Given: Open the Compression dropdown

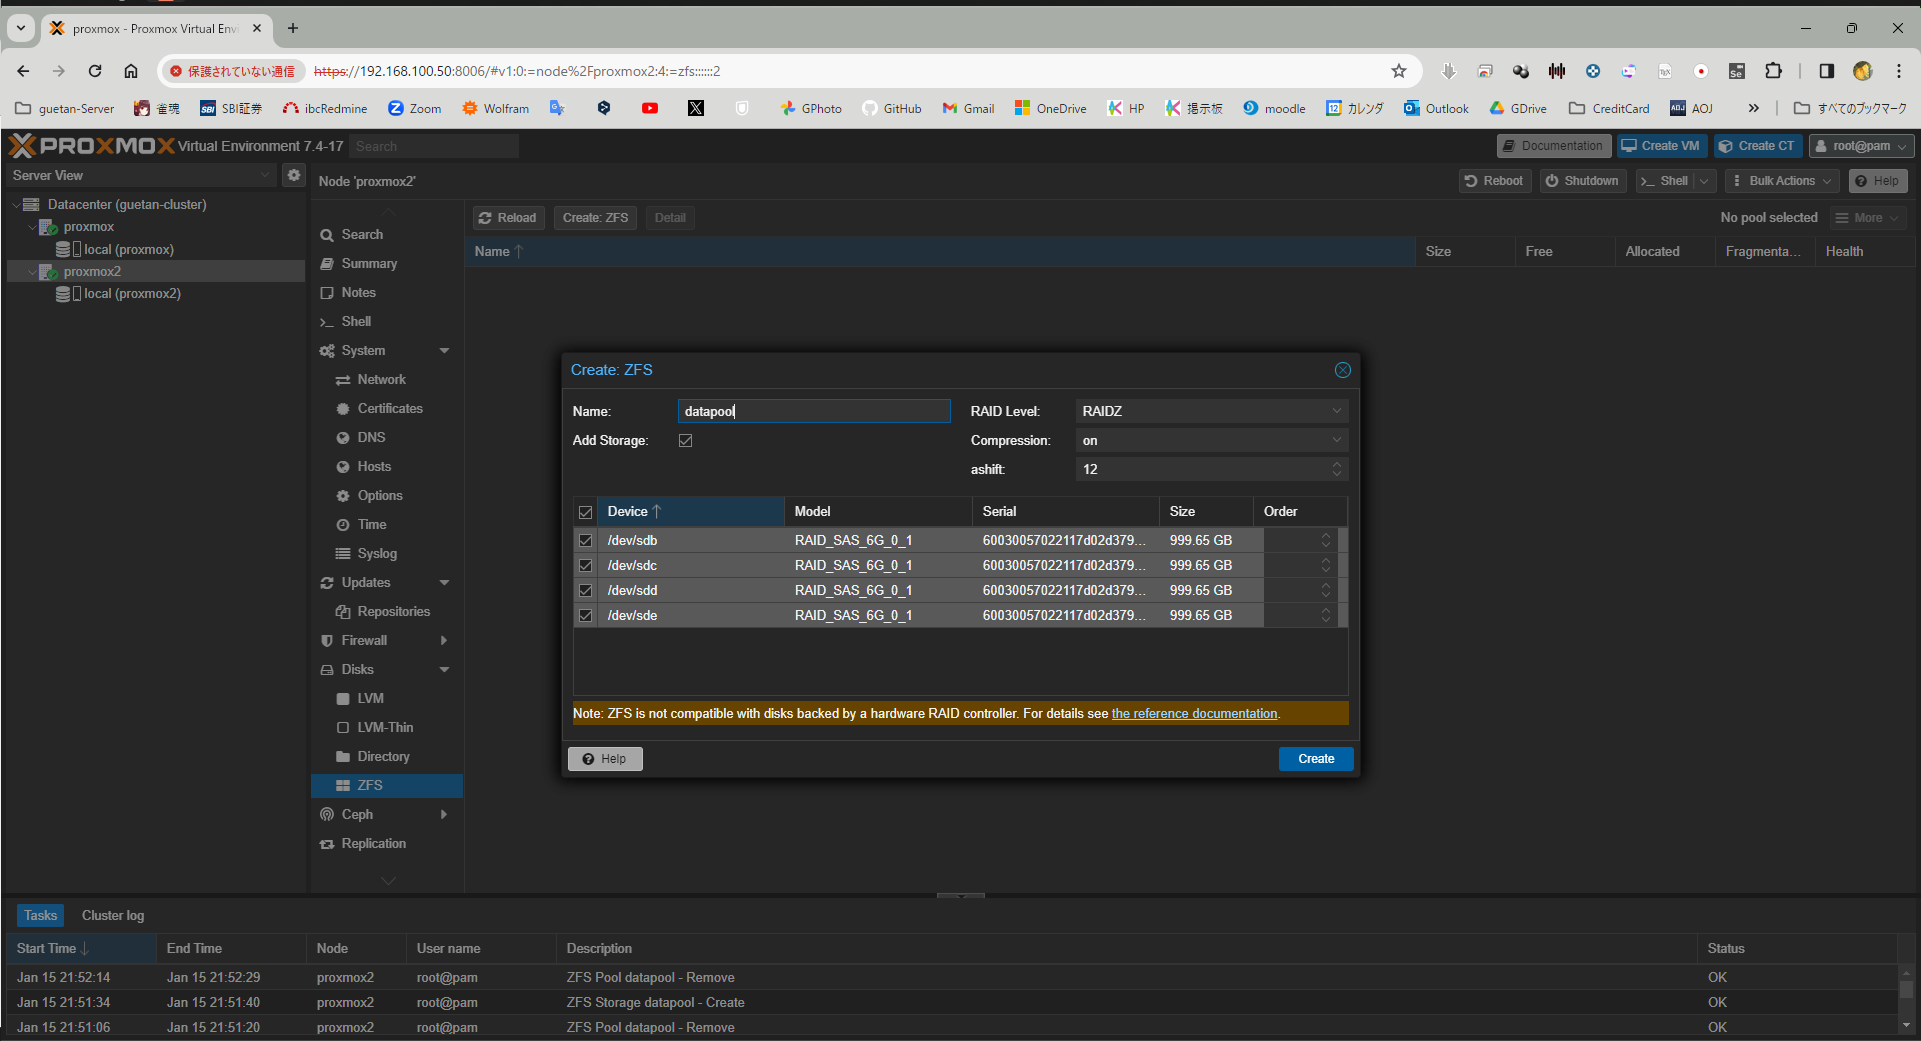Looking at the screenshot, I should [1211, 441].
